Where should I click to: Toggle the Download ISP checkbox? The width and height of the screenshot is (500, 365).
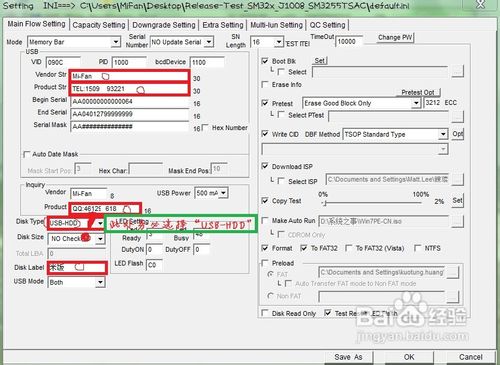point(265,166)
